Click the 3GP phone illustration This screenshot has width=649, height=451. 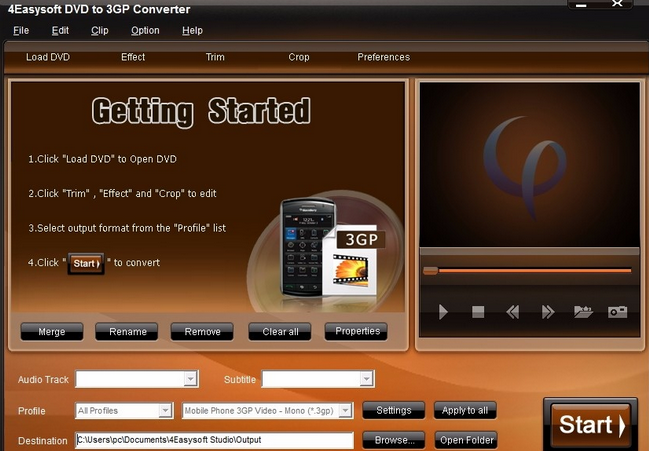(x=327, y=250)
